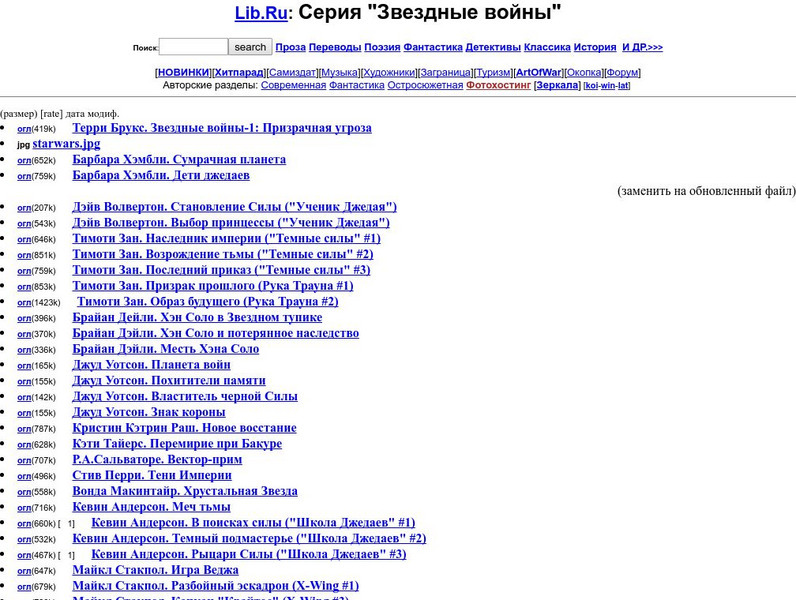Open Терри Брукс Призрачная угроза book
Screen dimensions: 796x600
click(x=222, y=128)
